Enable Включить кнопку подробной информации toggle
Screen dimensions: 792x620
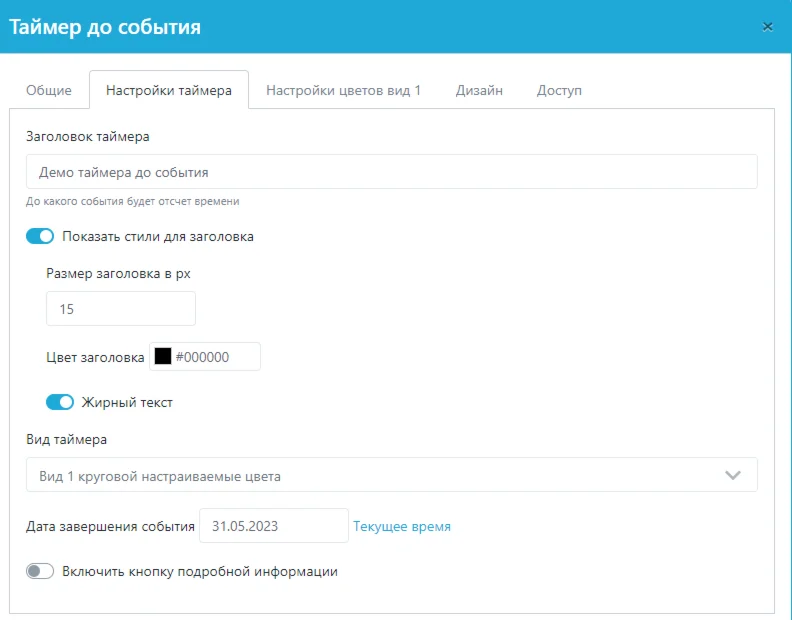(x=40, y=572)
